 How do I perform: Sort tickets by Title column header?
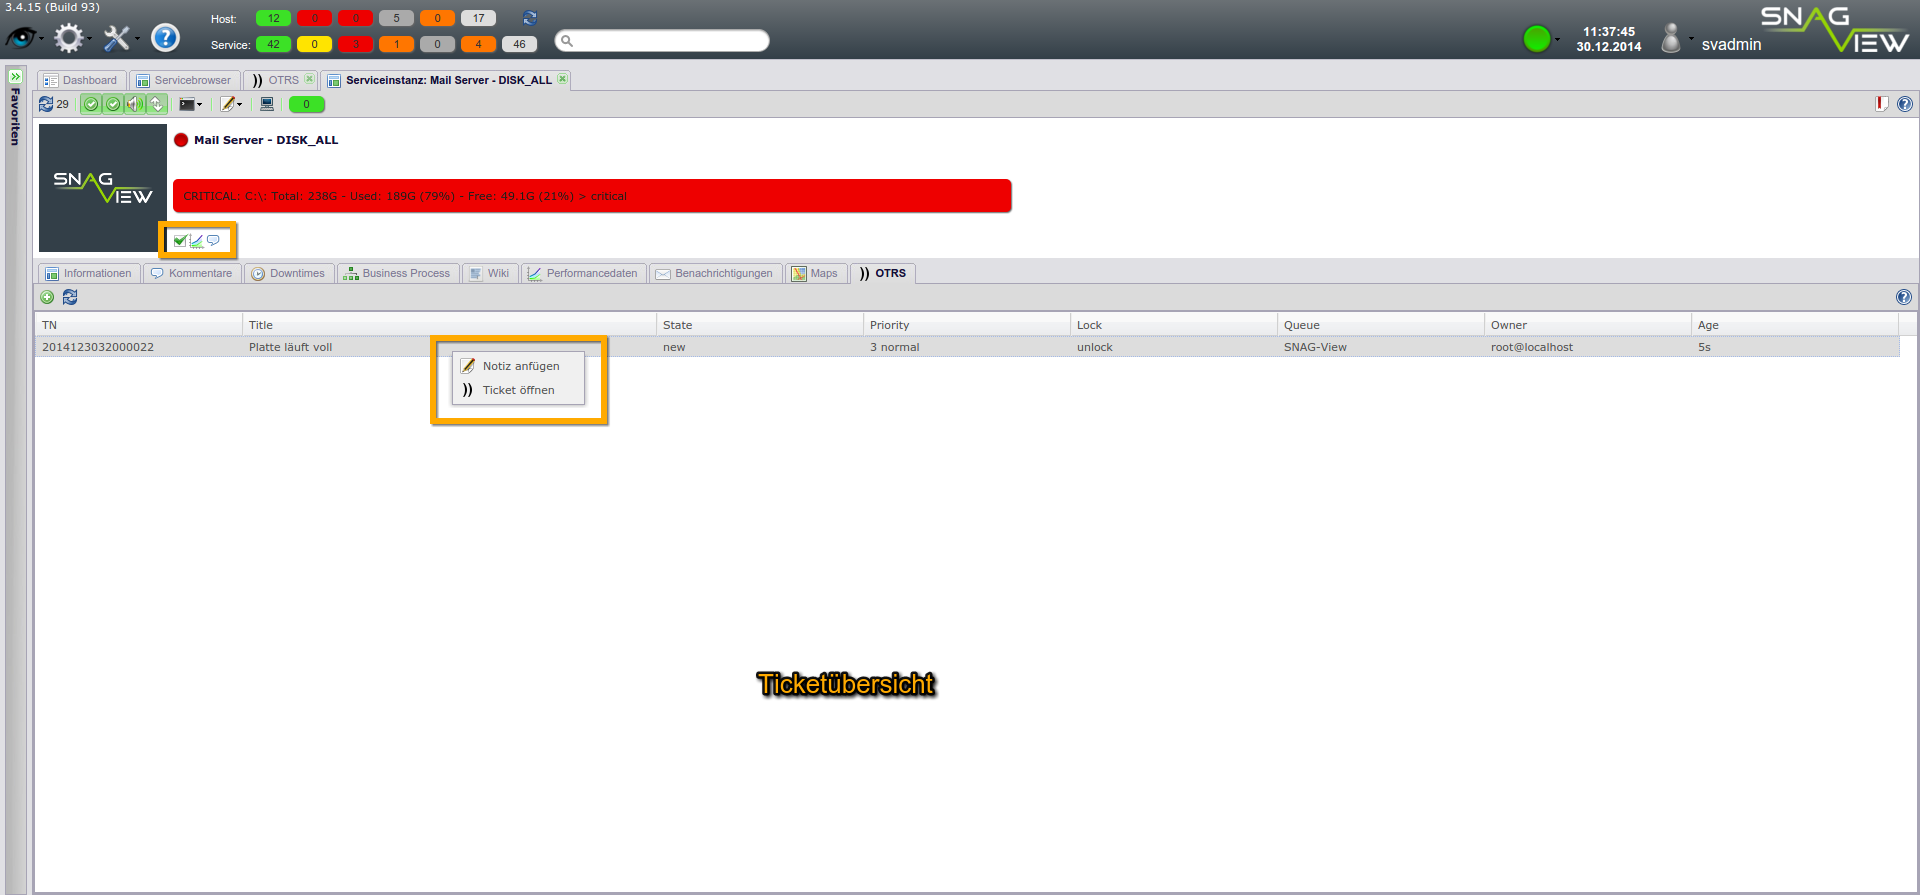[448, 325]
